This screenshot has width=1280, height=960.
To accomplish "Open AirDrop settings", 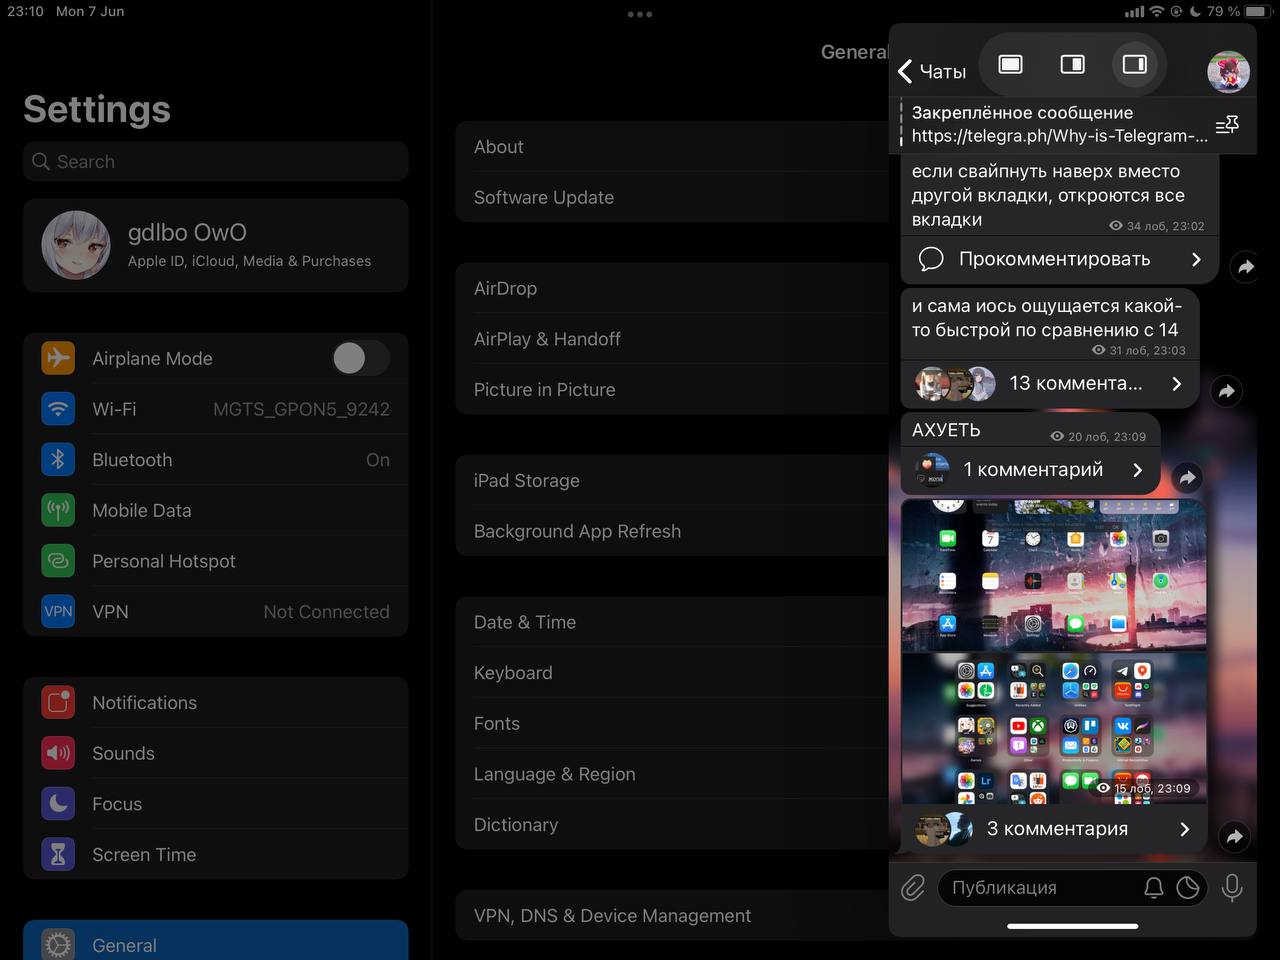I will [x=672, y=288].
